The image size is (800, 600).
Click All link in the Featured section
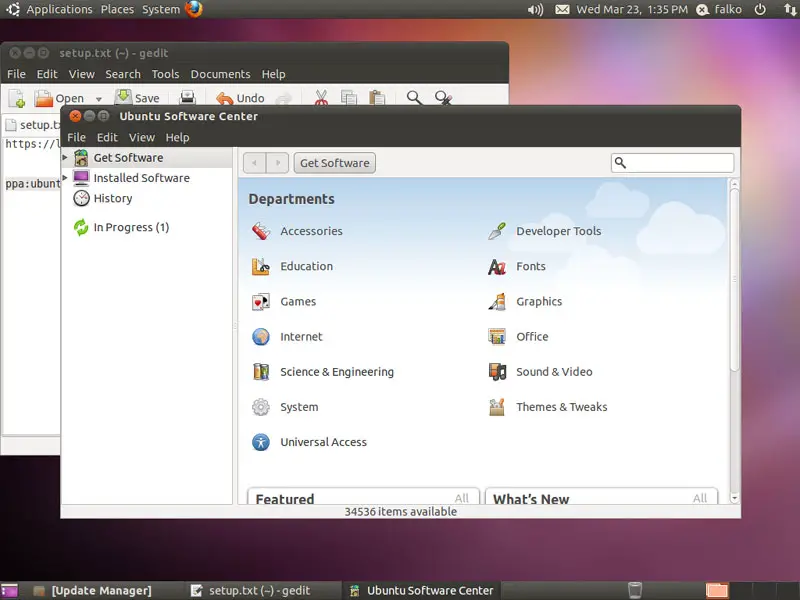461,498
